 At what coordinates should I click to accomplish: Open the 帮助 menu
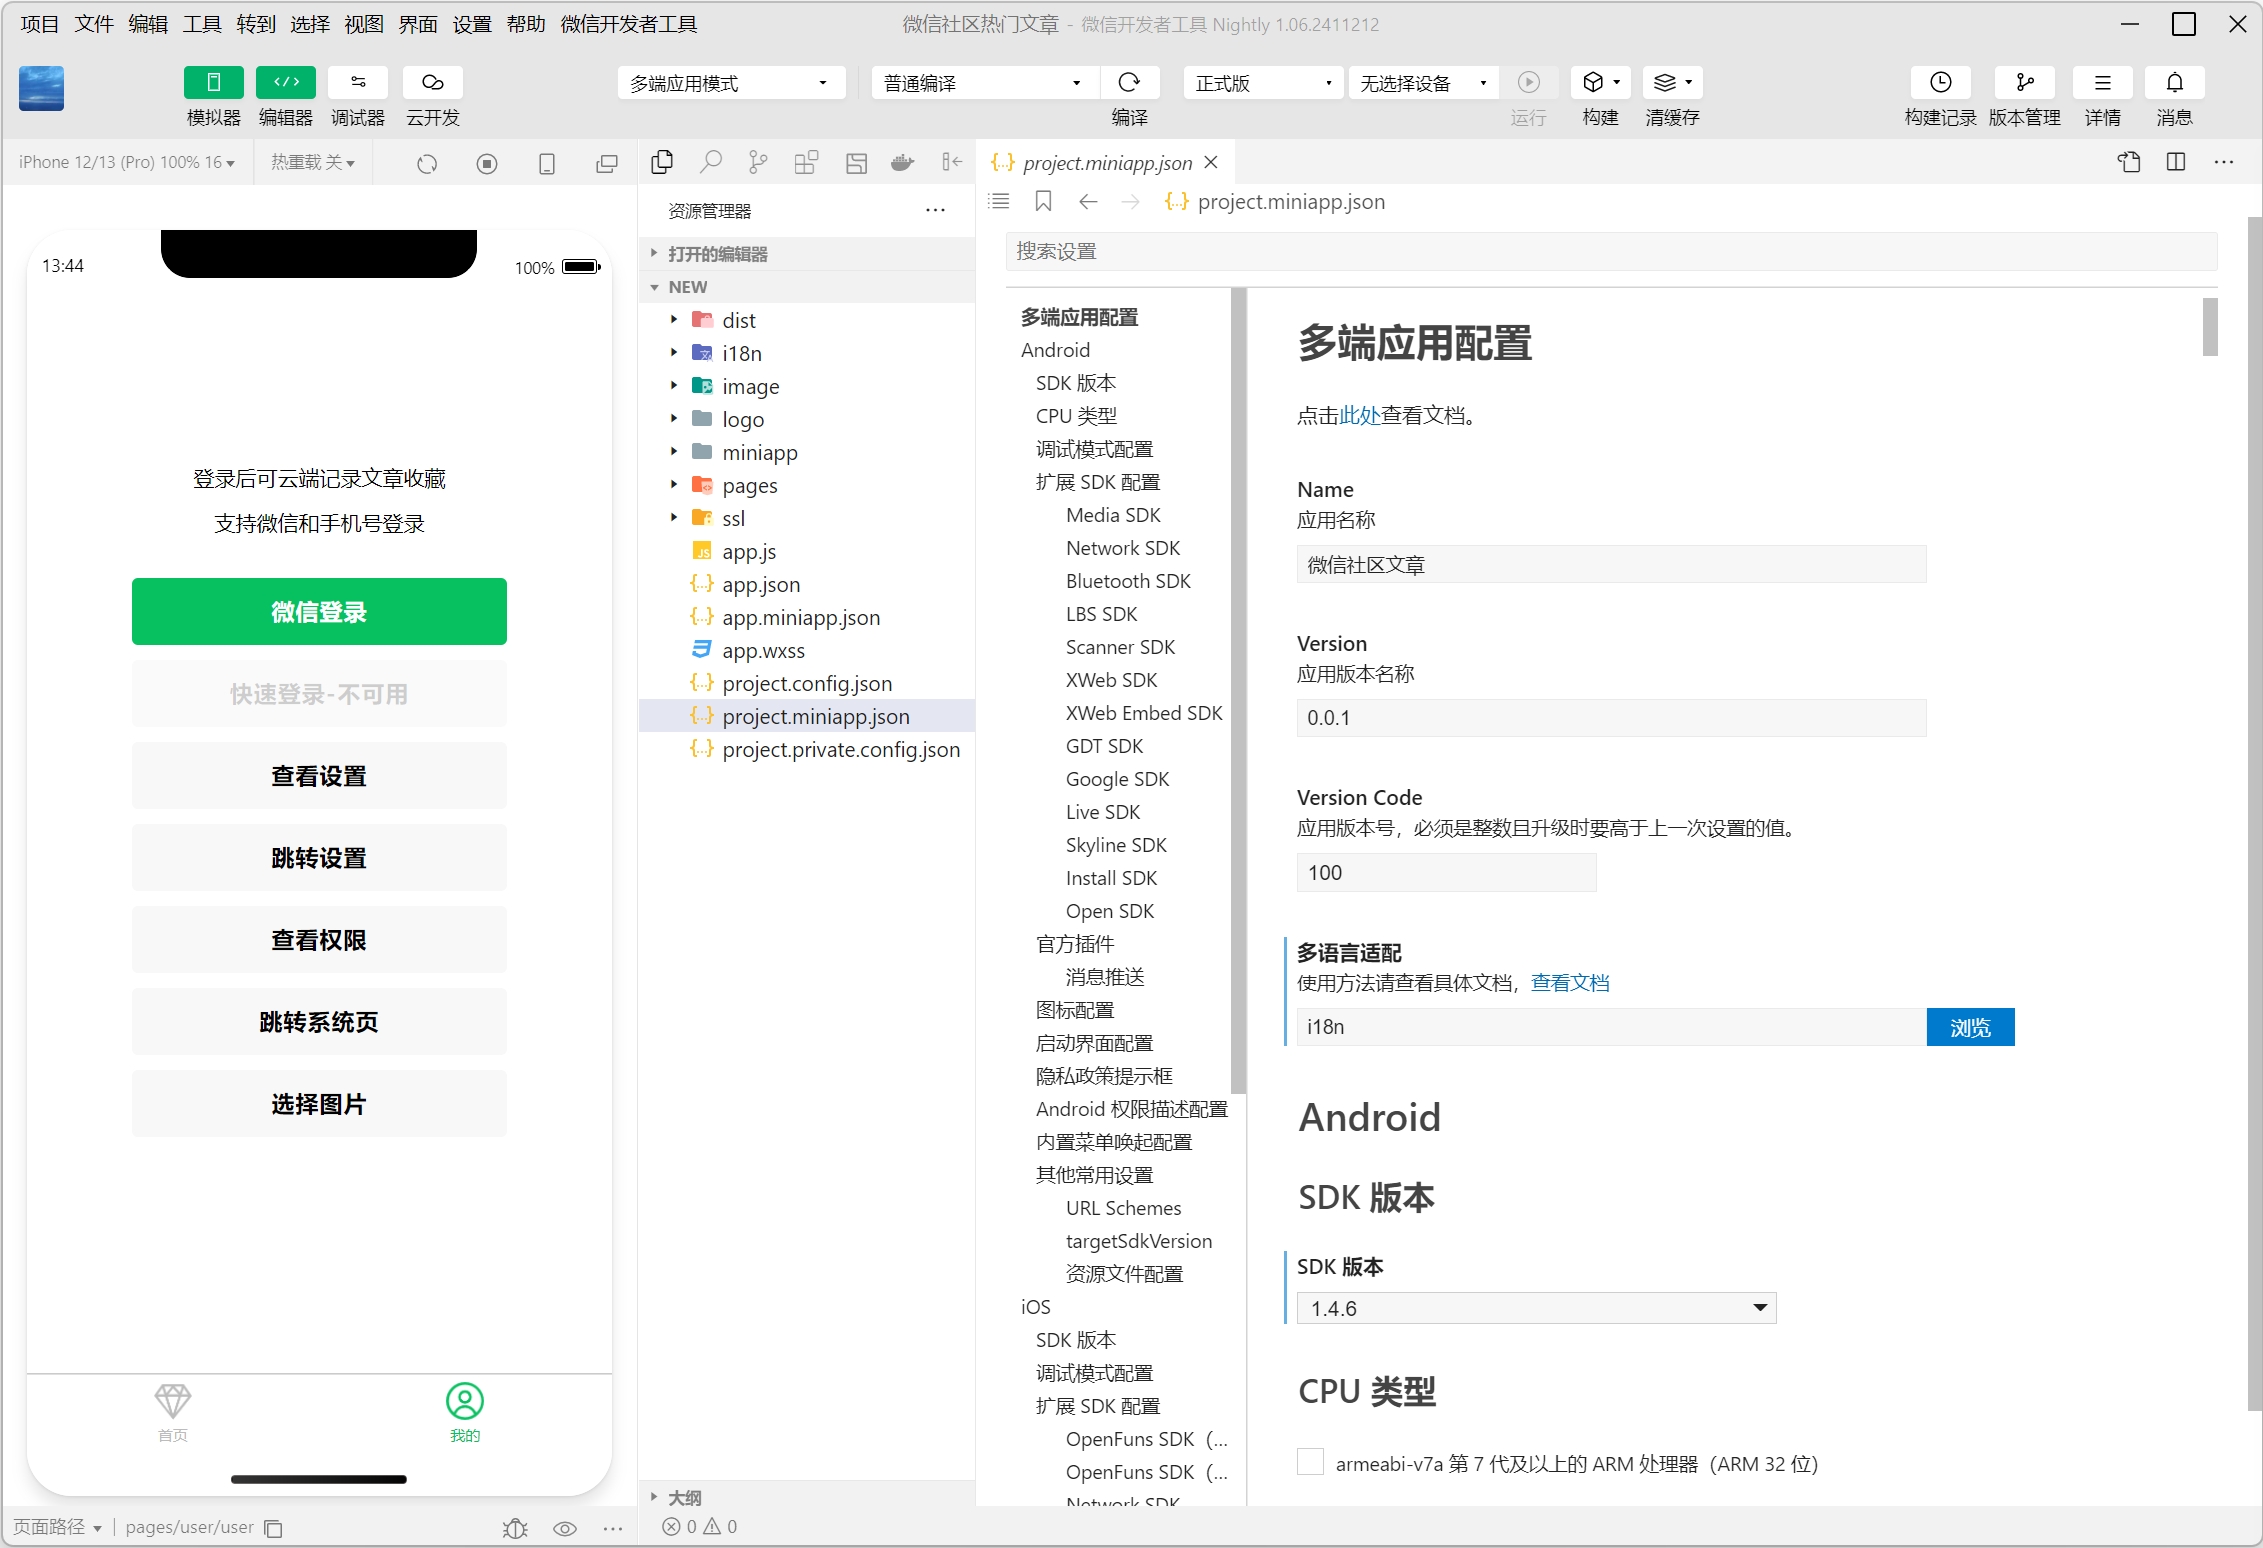[x=526, y=24]
